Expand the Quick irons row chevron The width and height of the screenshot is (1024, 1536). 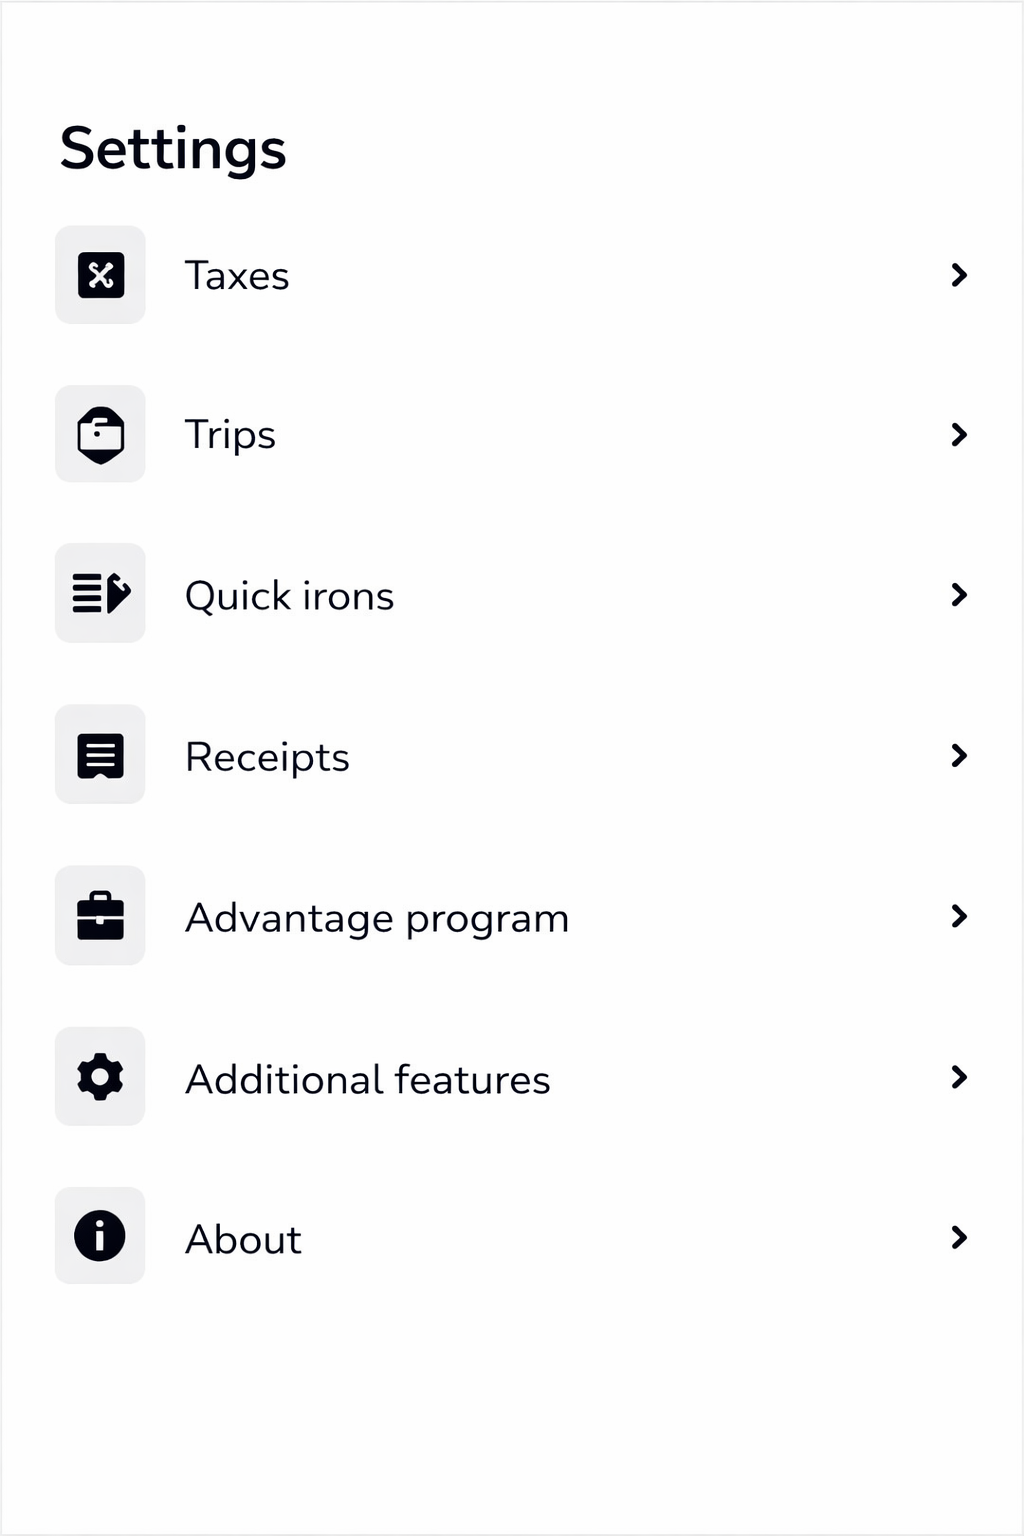[959, 595]
